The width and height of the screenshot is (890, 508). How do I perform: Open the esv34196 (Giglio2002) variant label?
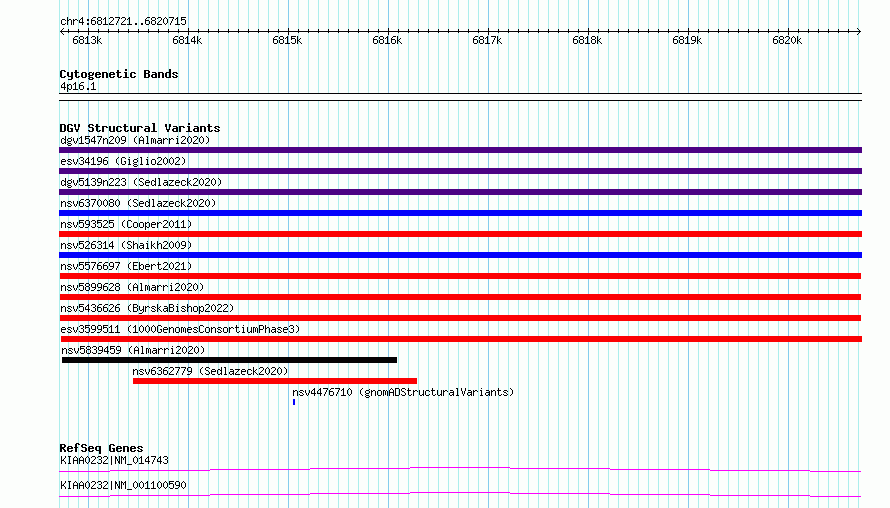coord(123,161)
